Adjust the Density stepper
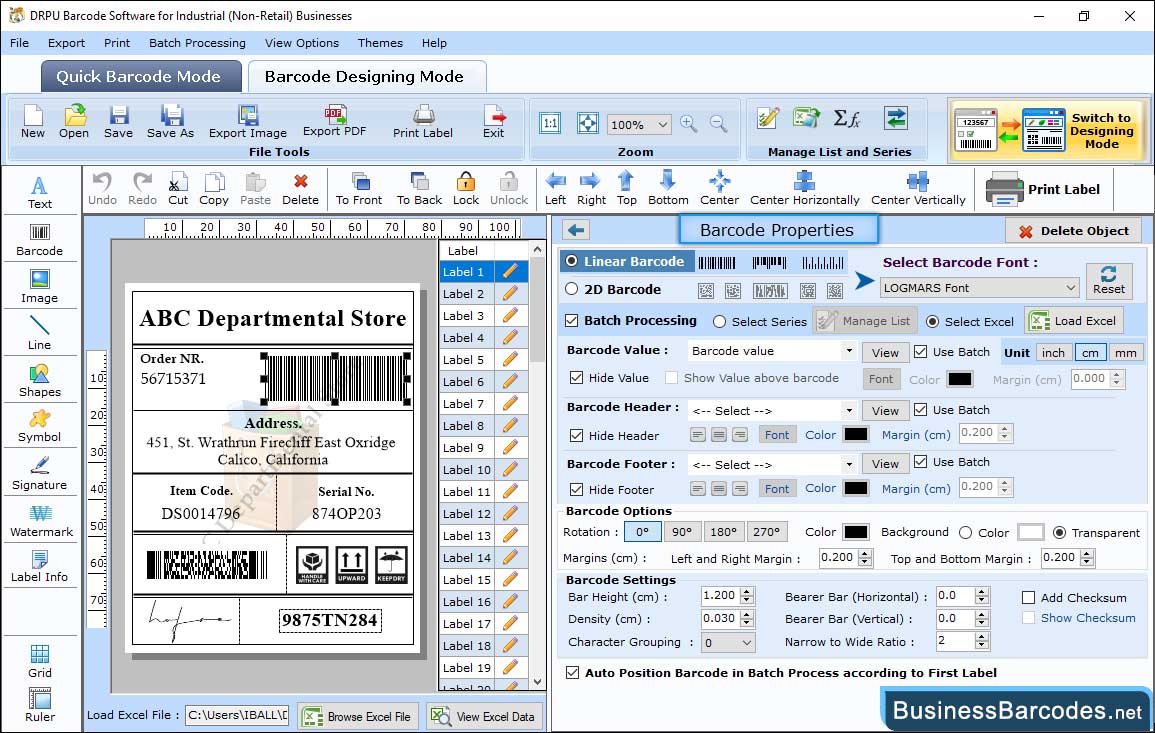 pos(748,619)
